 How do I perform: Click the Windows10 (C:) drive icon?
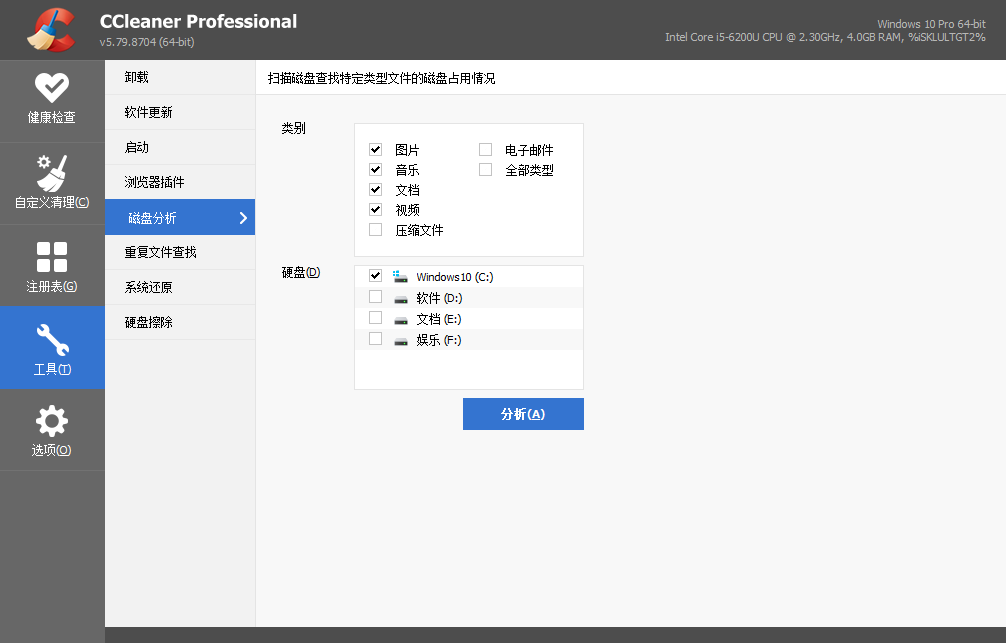point(400,277)
